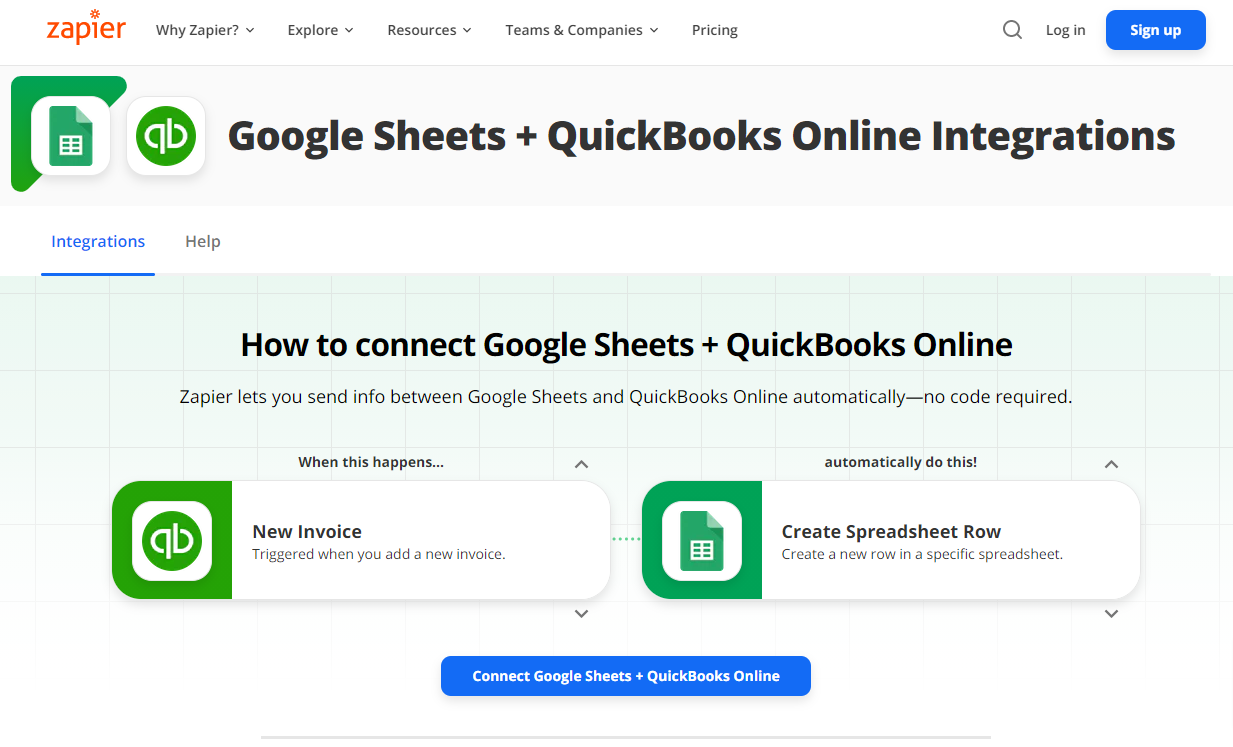Image resolution: width=1233 pixels, height=747 pixels.
Task: Open the Resources dropdown menu
Action: [429, 30]
